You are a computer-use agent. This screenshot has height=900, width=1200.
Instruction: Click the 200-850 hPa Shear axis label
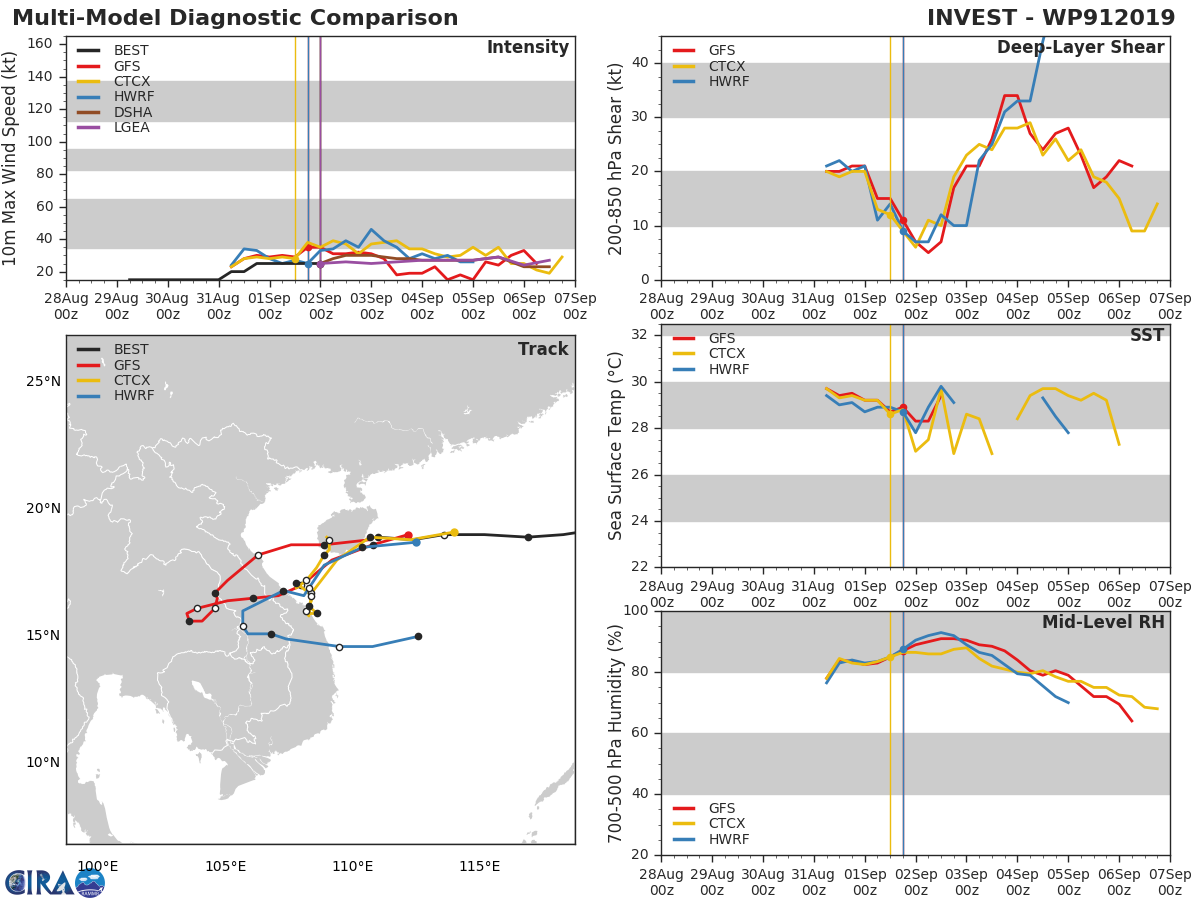pos(616,158)
